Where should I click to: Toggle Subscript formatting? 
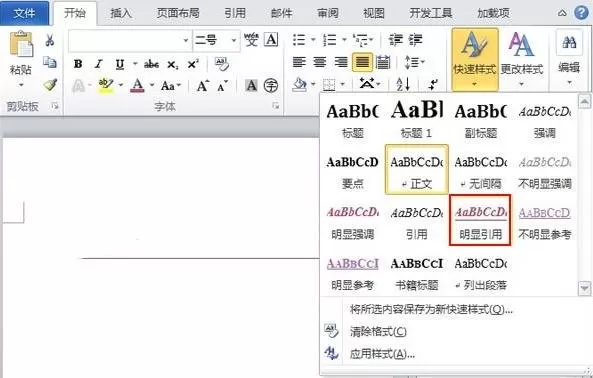pos(172,65)
